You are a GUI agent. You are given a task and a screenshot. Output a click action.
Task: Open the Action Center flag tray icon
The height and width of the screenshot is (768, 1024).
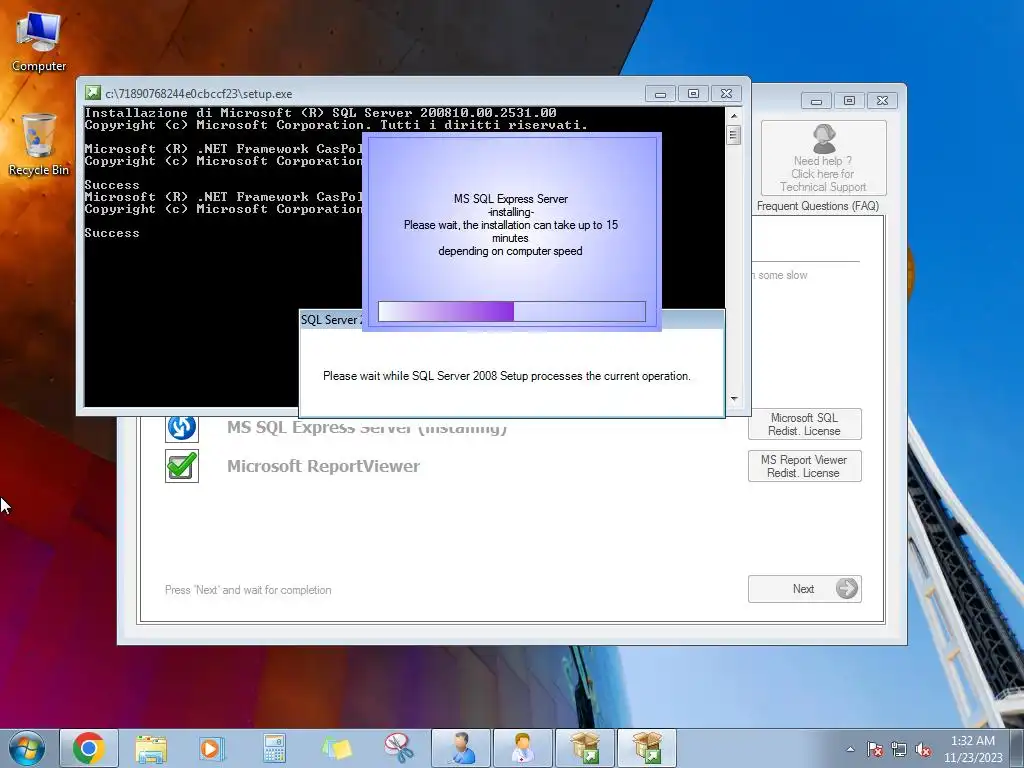click(x=874, y=749)
